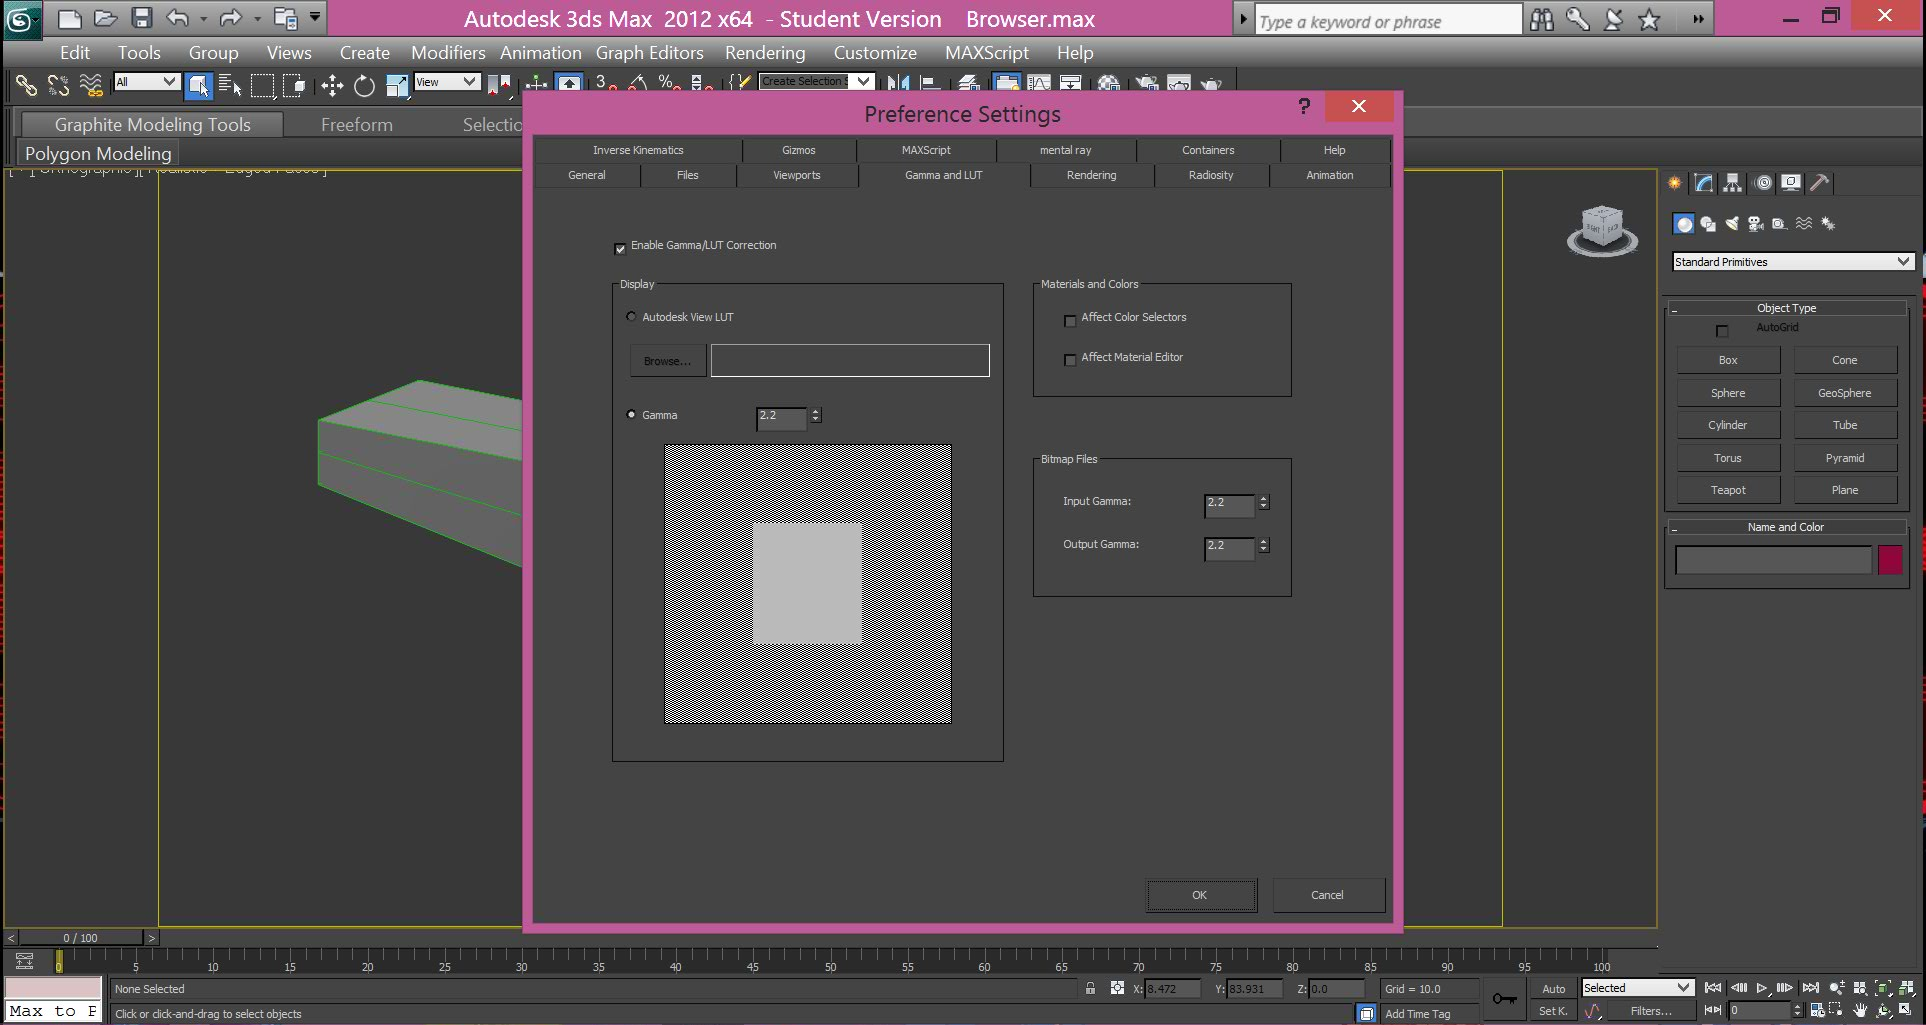1926x1025 pixels.
Task: Click the Redo arrow icon
Action: [x=230, y=18]
